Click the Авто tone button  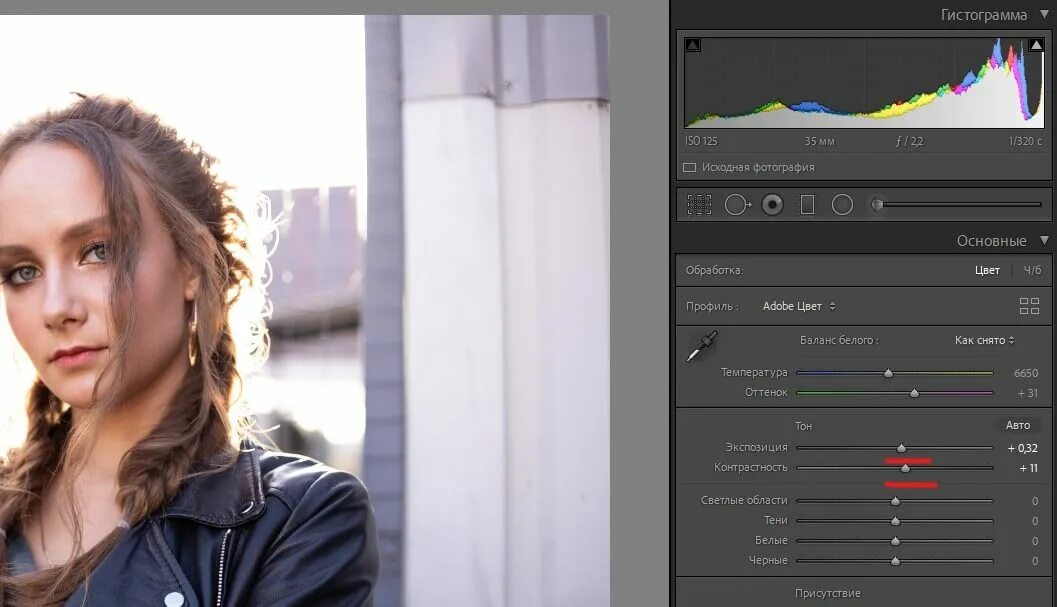pyautogui.click(x=1018, y=426)
